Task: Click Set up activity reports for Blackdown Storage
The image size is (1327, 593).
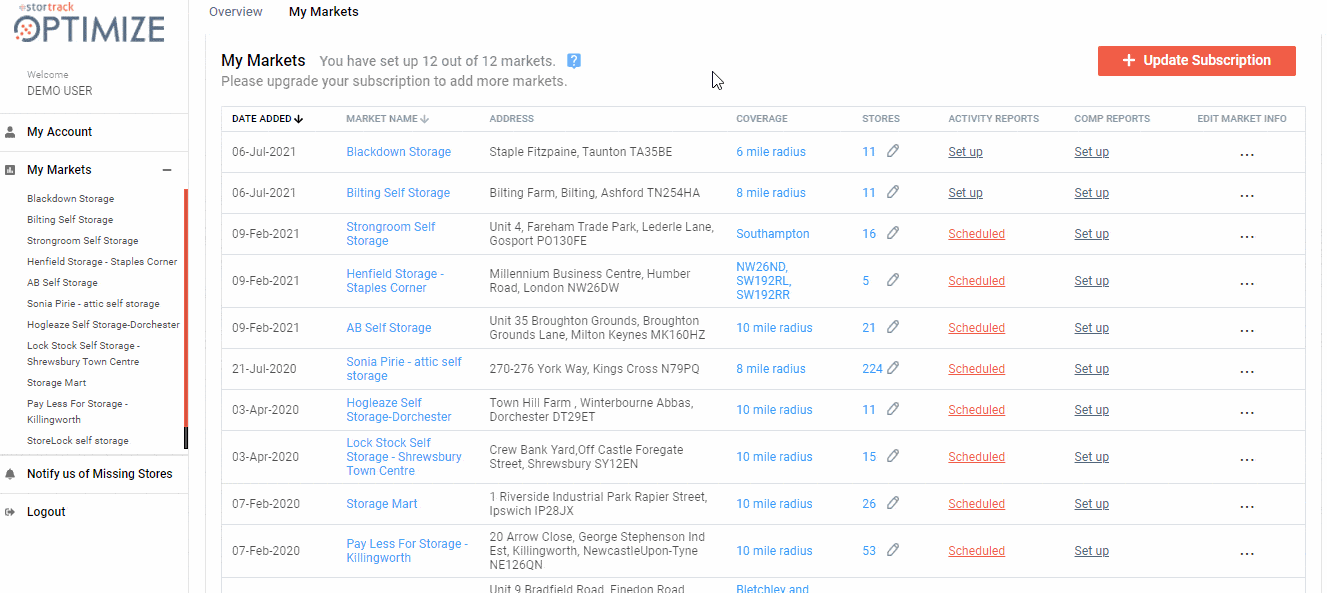Action: tap(966, 152)
